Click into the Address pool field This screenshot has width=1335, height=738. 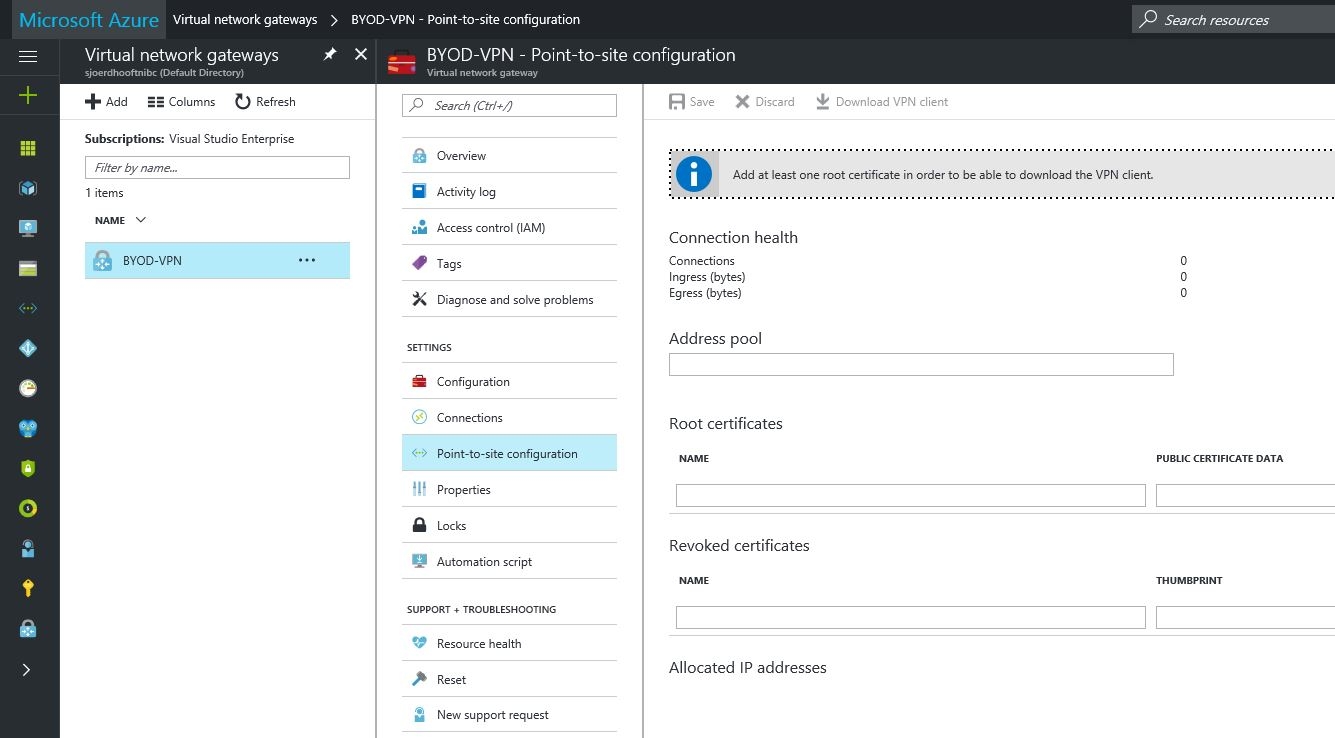[921, 364]
